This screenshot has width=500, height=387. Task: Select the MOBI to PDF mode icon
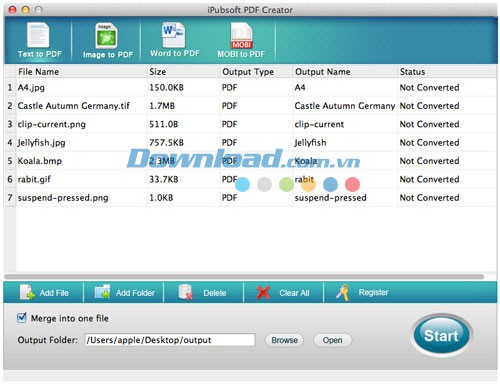pos(241,35)
